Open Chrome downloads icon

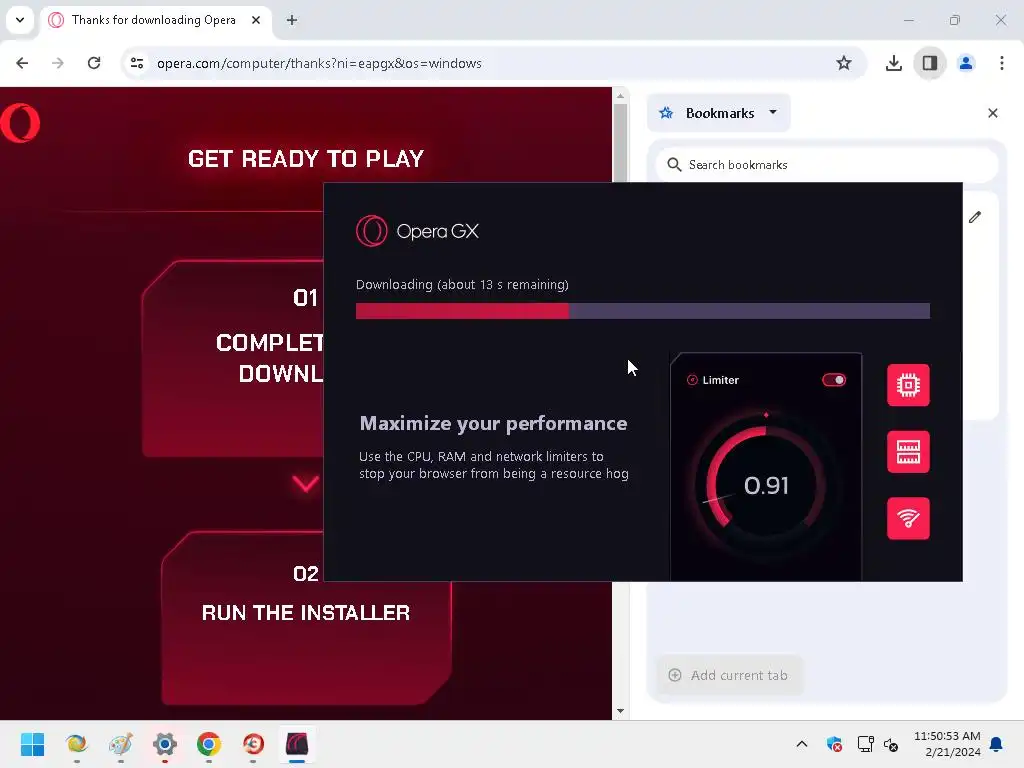[893, 63]
